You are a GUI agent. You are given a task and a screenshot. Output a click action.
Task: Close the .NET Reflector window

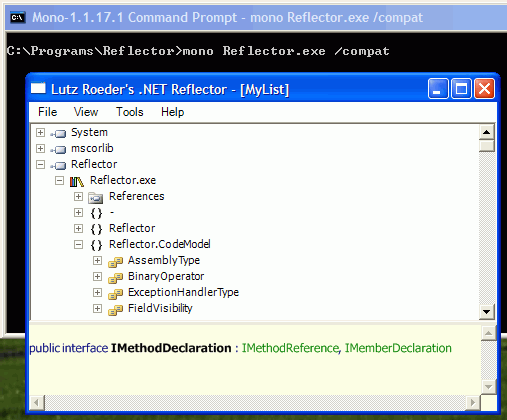click(x=484, y=89)
